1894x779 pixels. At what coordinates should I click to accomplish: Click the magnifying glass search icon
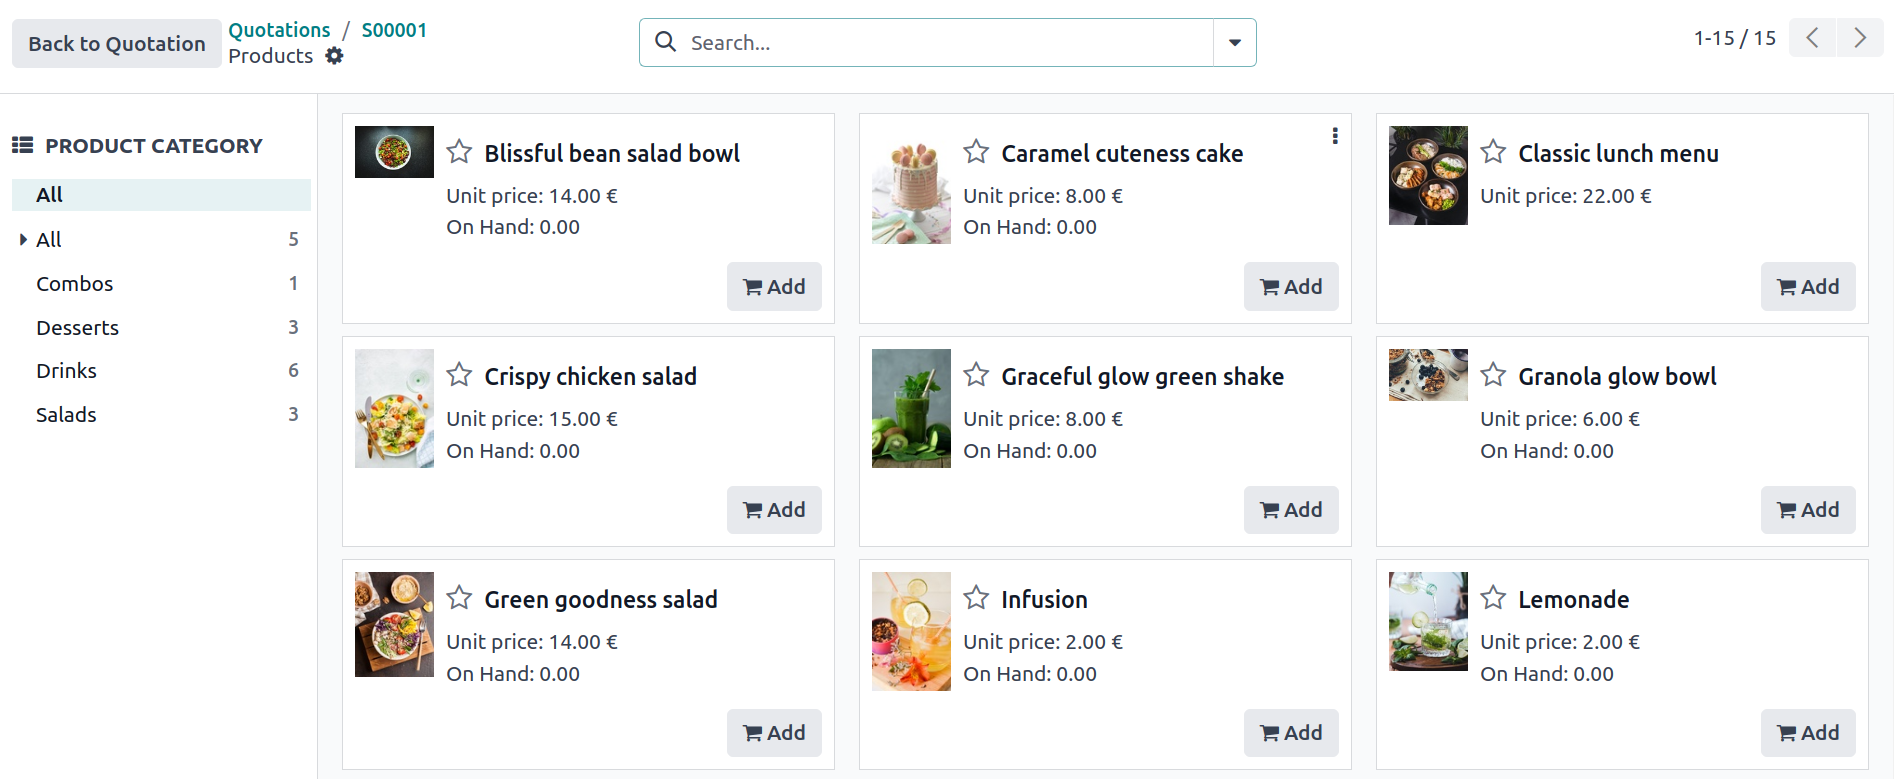point(665,42)
